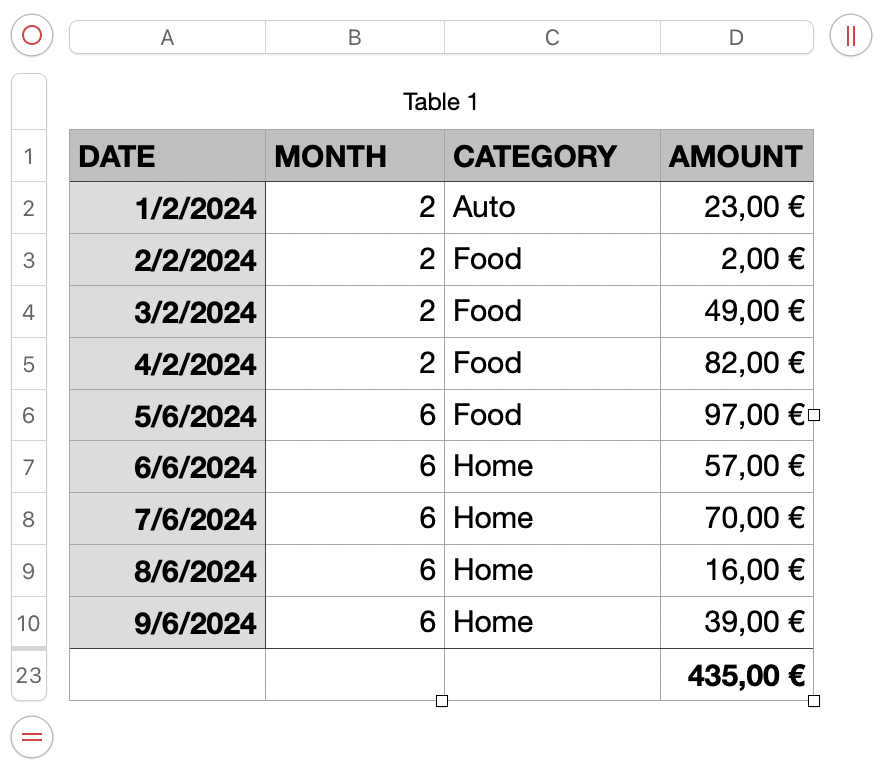Select column D header
Viewport: 890px width, 778px height.
pos(736,38)
